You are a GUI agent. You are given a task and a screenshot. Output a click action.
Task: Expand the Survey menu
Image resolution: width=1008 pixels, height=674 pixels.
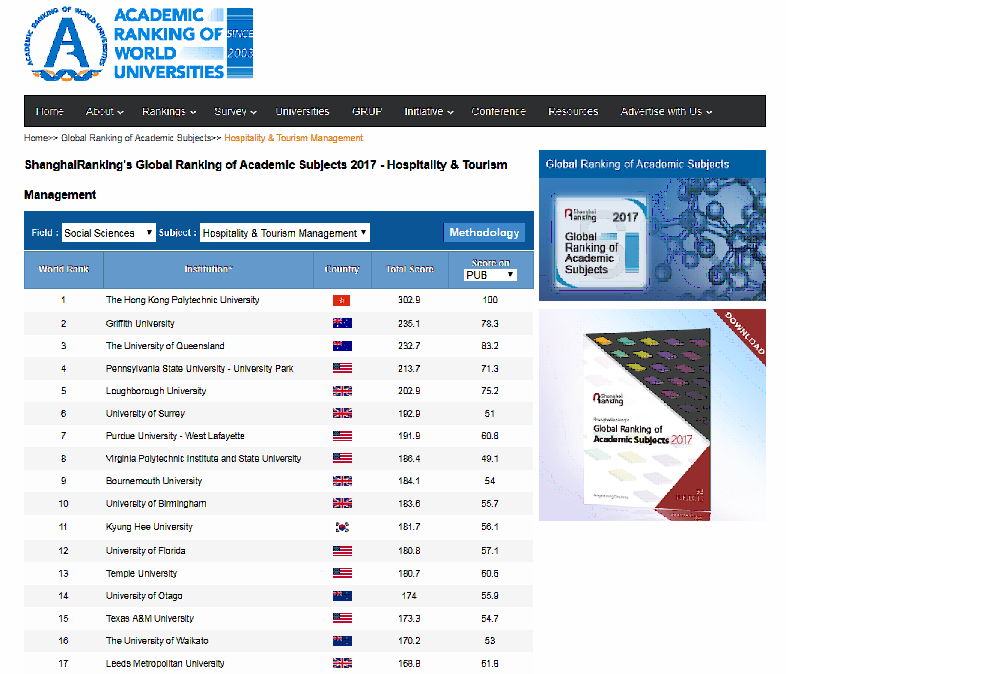235,111
